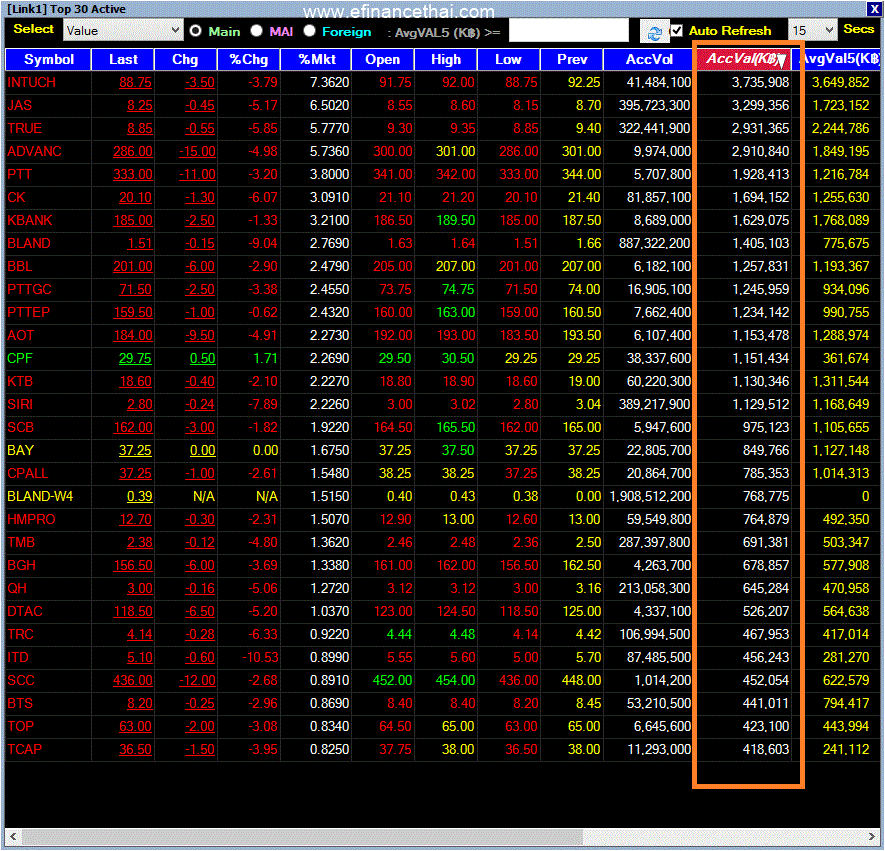This screenshot has height=851, width=885.
Task: Select the TMB symbol
Action: (x=21, y=542)
